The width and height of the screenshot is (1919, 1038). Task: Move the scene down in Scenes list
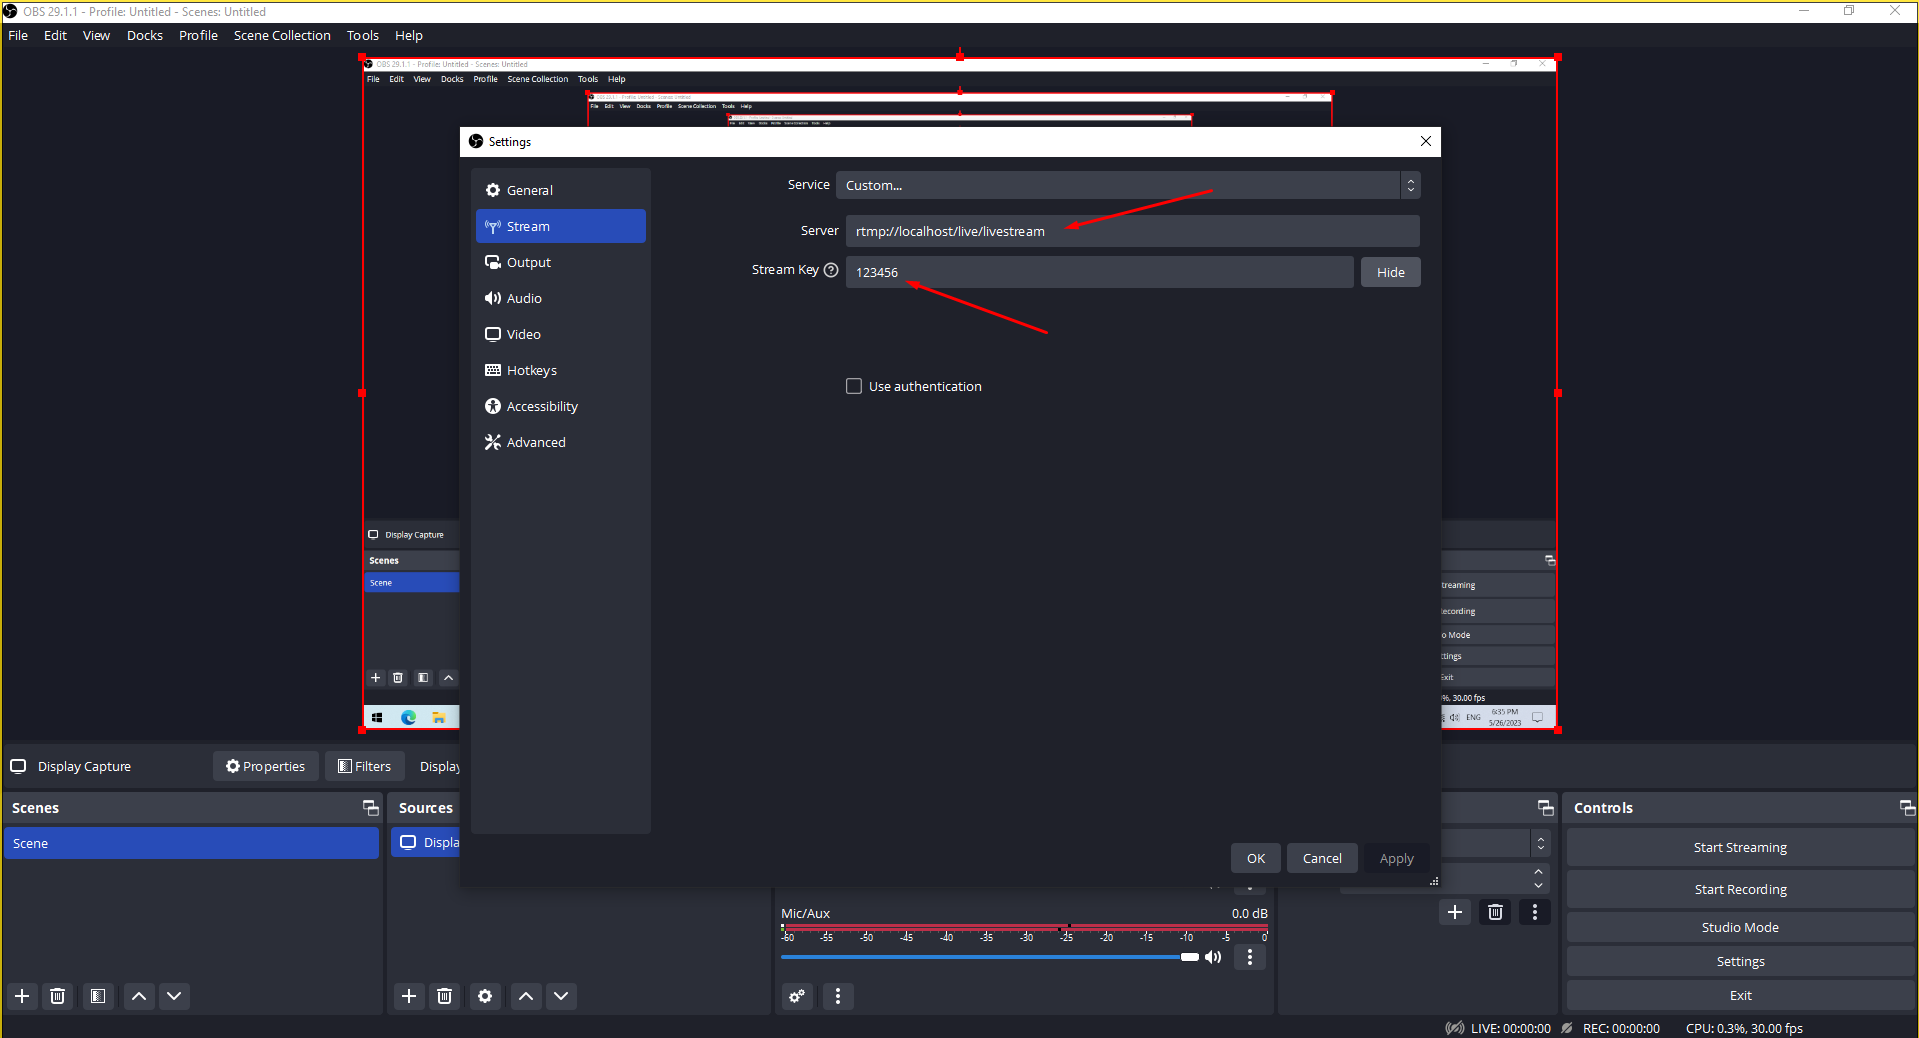(174, 996)
